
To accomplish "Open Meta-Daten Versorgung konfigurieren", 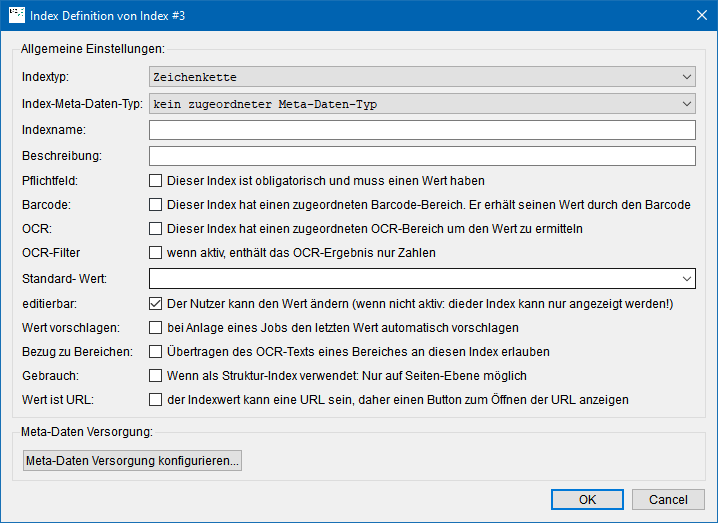I will pyautogui.click(x=132, y=460).
